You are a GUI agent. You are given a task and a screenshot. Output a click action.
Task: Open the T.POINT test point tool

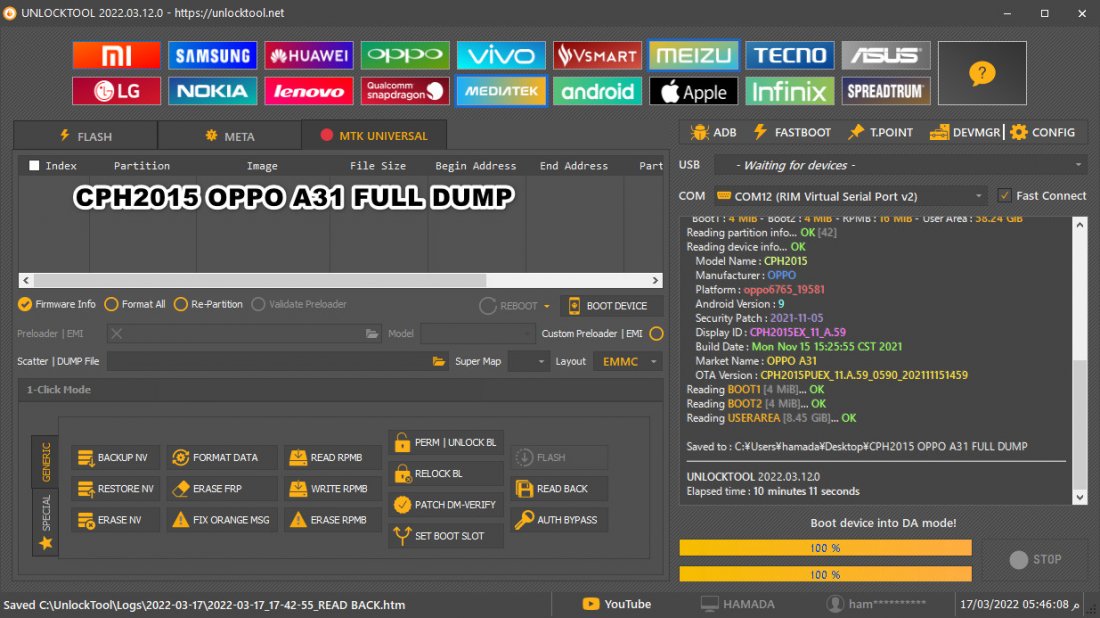(880, 133)
